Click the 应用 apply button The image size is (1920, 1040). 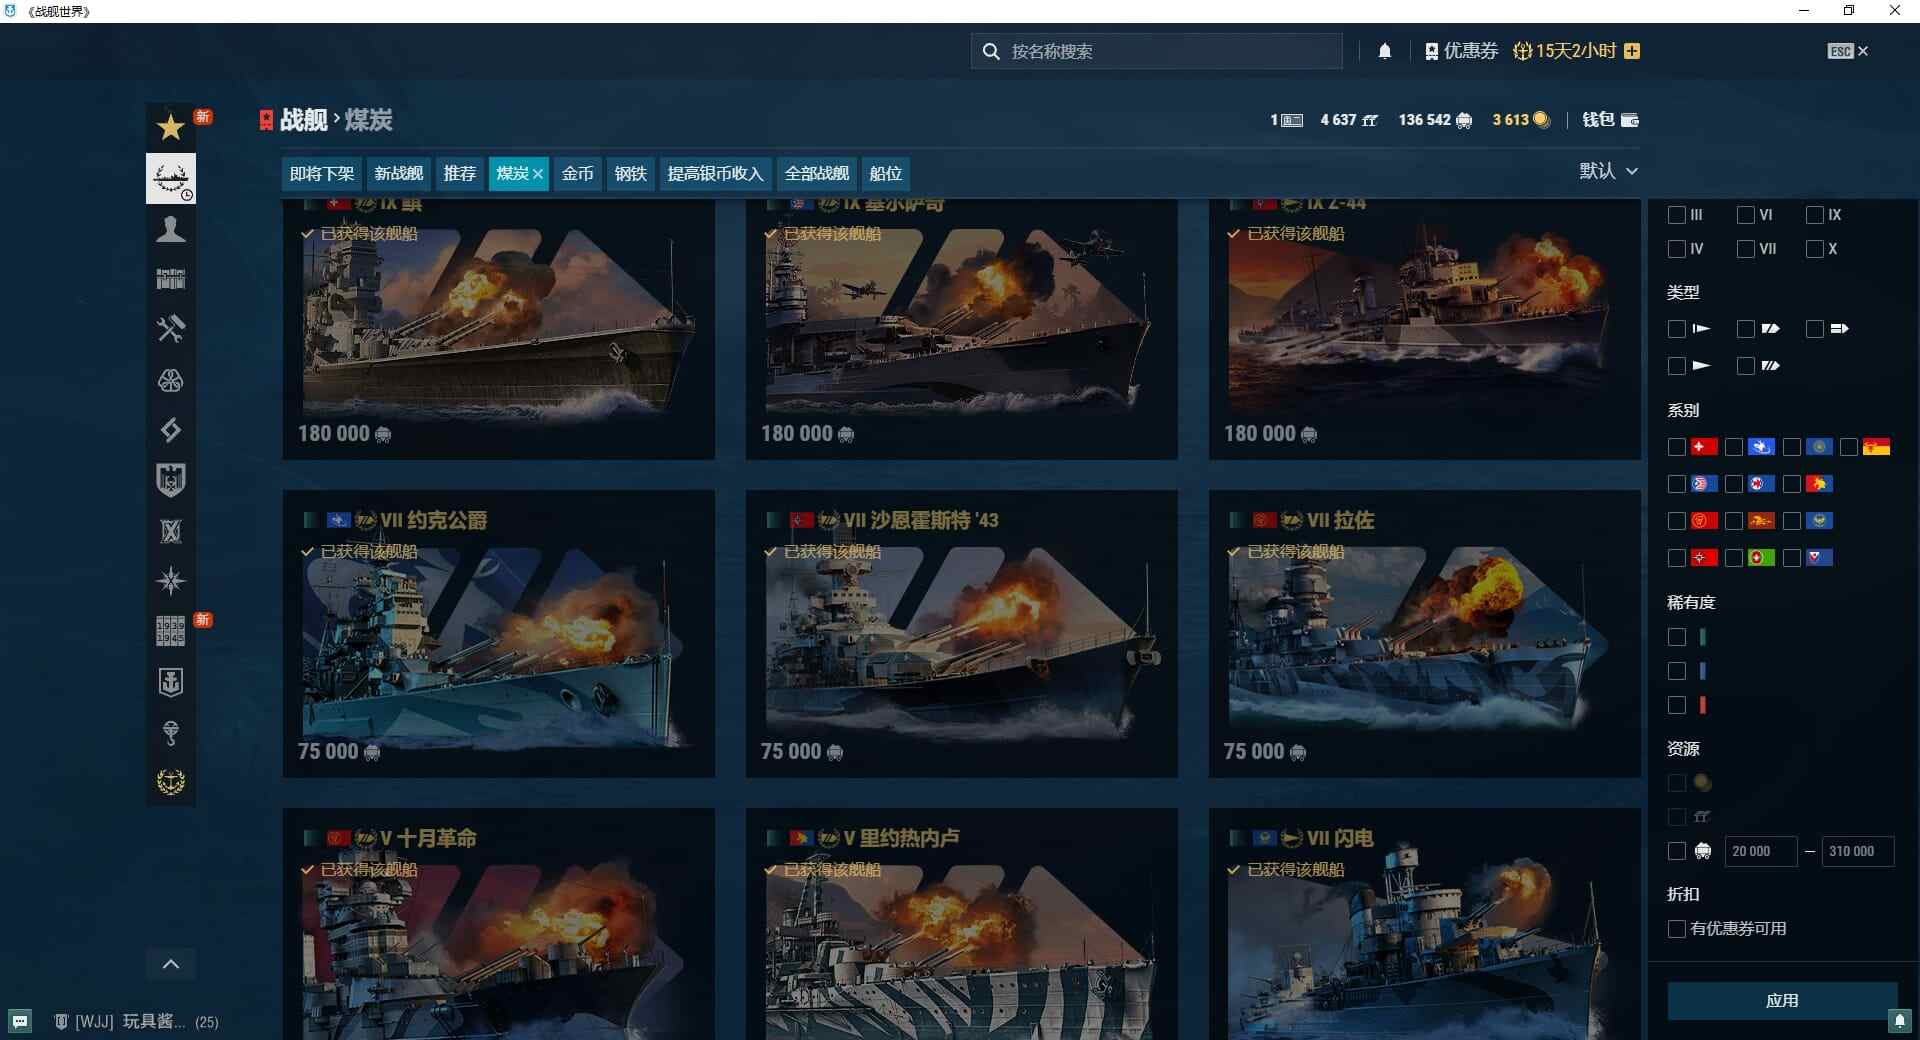pos(1784,1000)
